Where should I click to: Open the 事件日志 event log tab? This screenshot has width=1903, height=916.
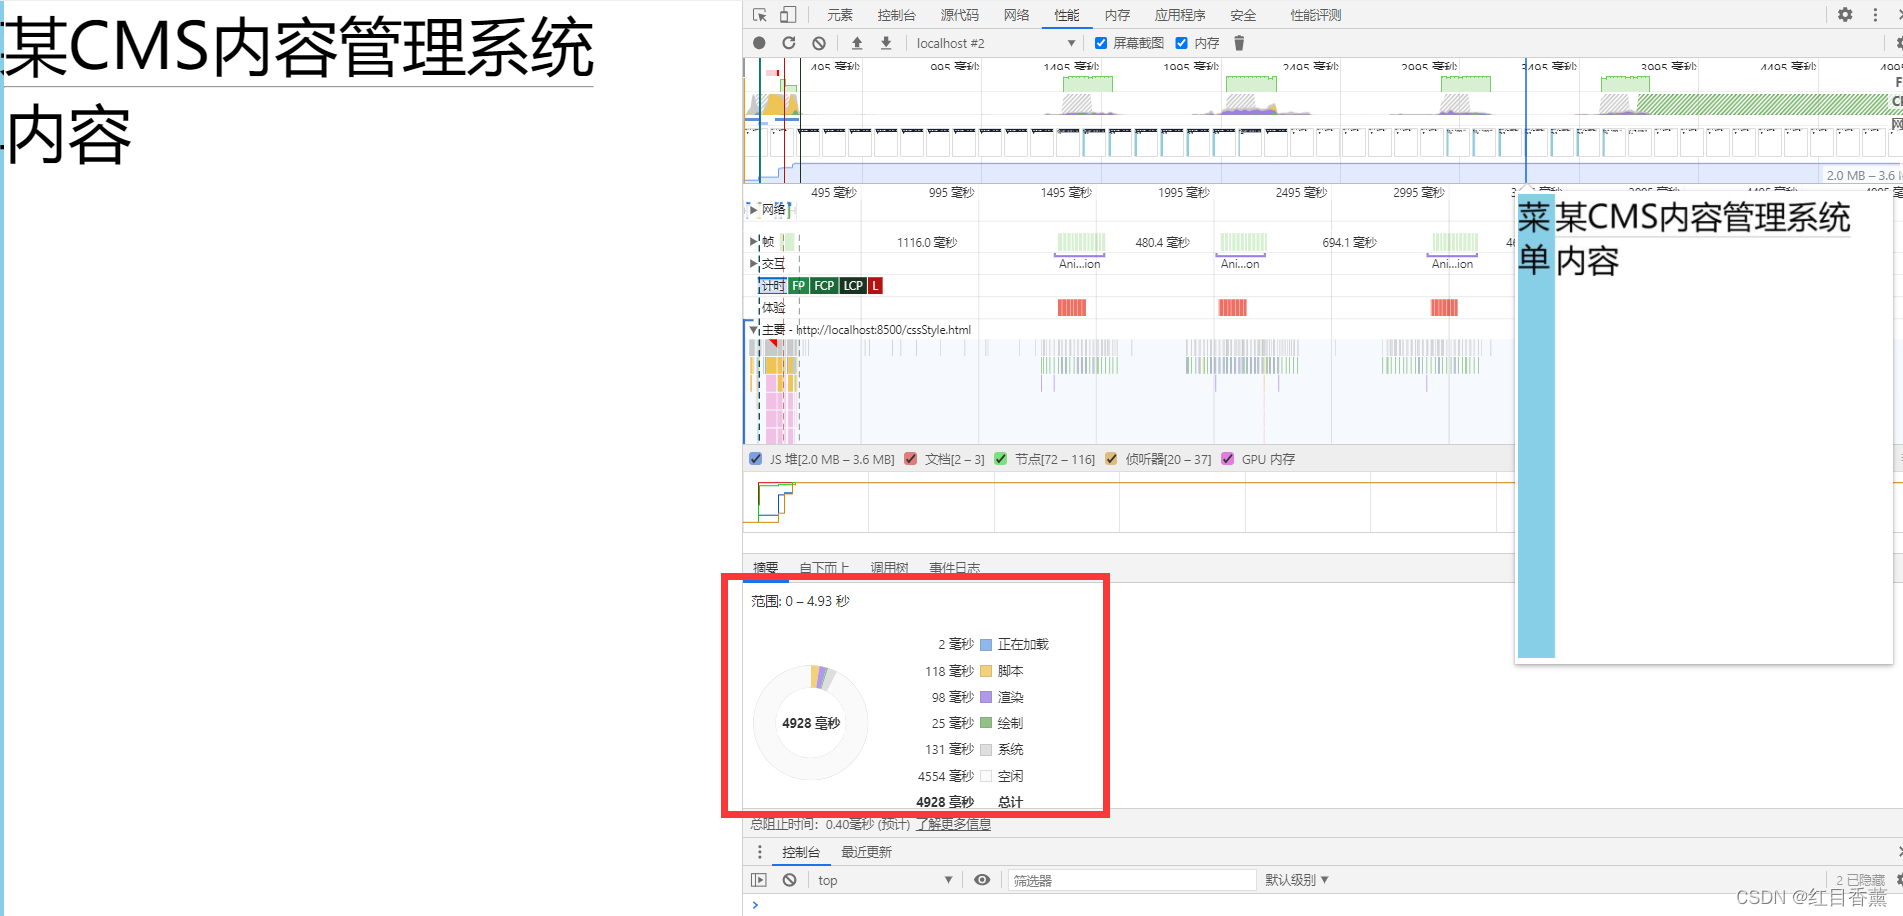pyautogui.click(x=954, y=567)
